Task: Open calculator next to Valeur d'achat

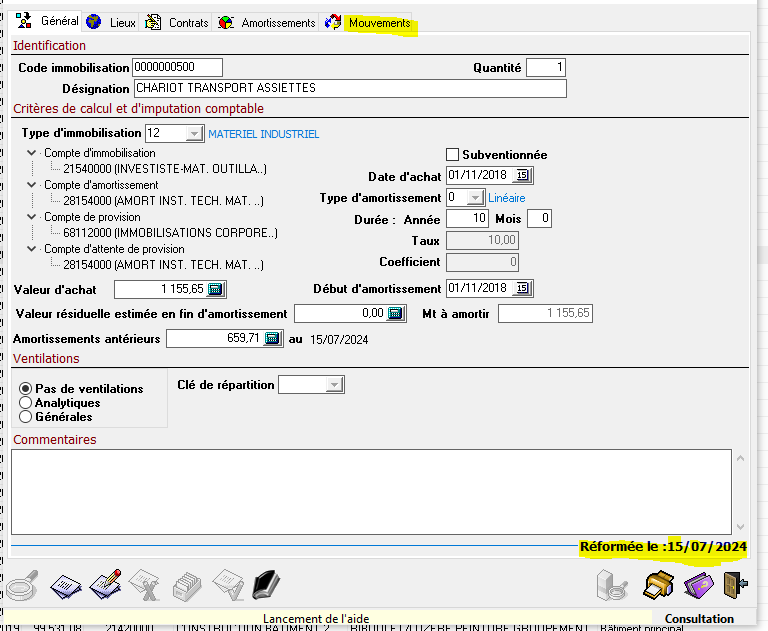Action: 216,289
